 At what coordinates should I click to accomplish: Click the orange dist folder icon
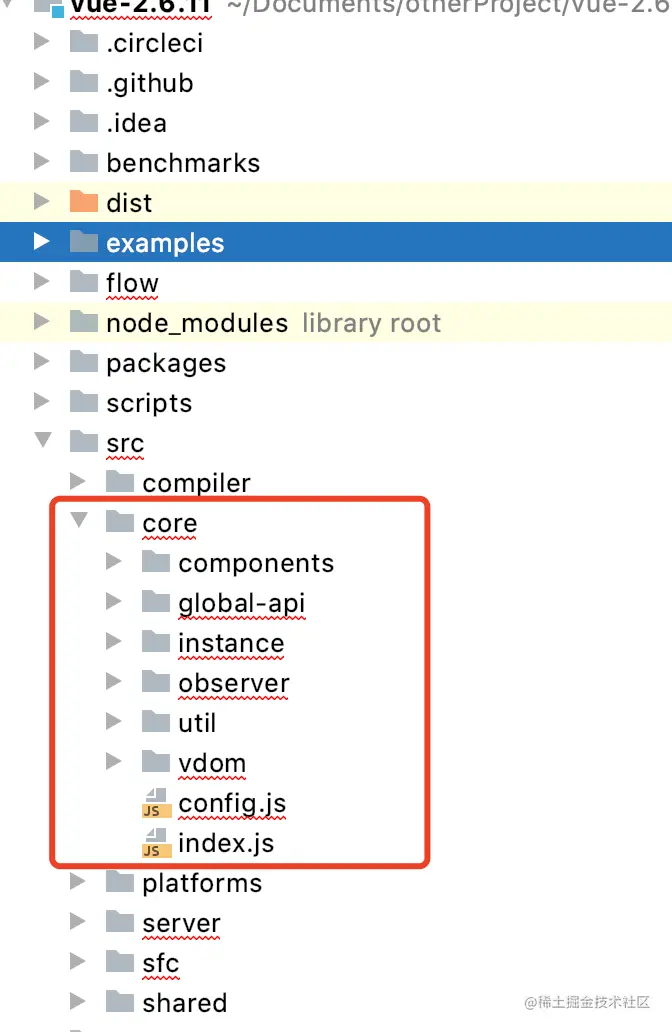84,203
